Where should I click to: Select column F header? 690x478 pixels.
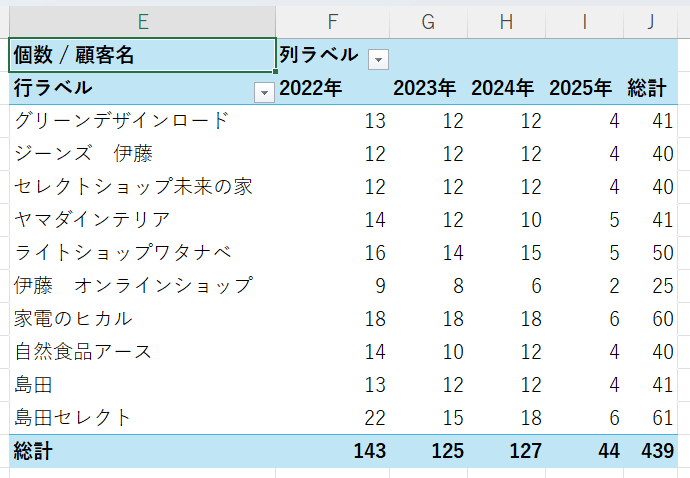pyautogui.click(x=333, y=21)
